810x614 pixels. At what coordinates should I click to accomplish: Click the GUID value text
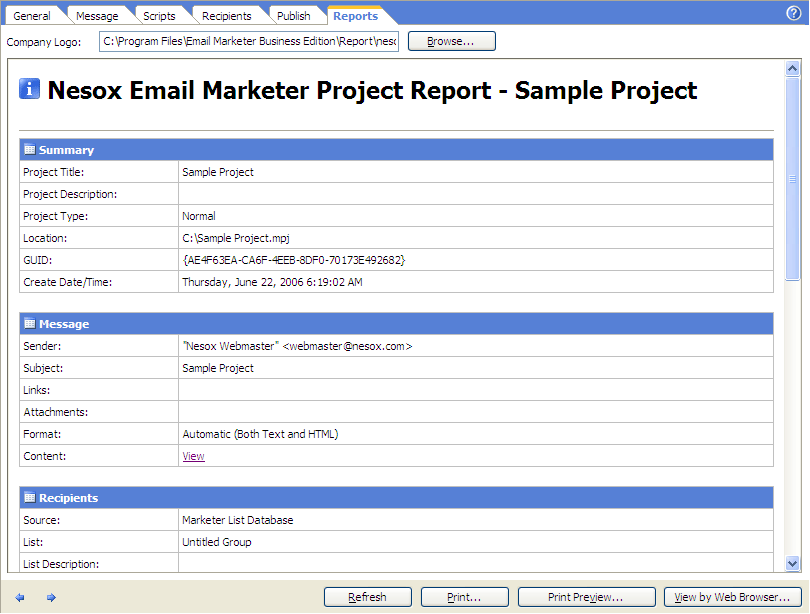tap(294, 260)
